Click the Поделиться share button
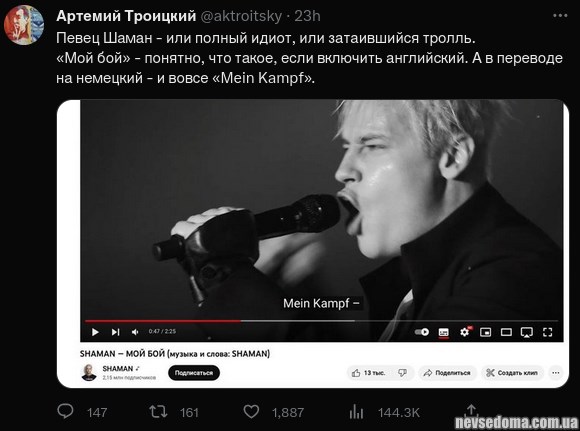The image size is (580, 431). click(447, 373)
